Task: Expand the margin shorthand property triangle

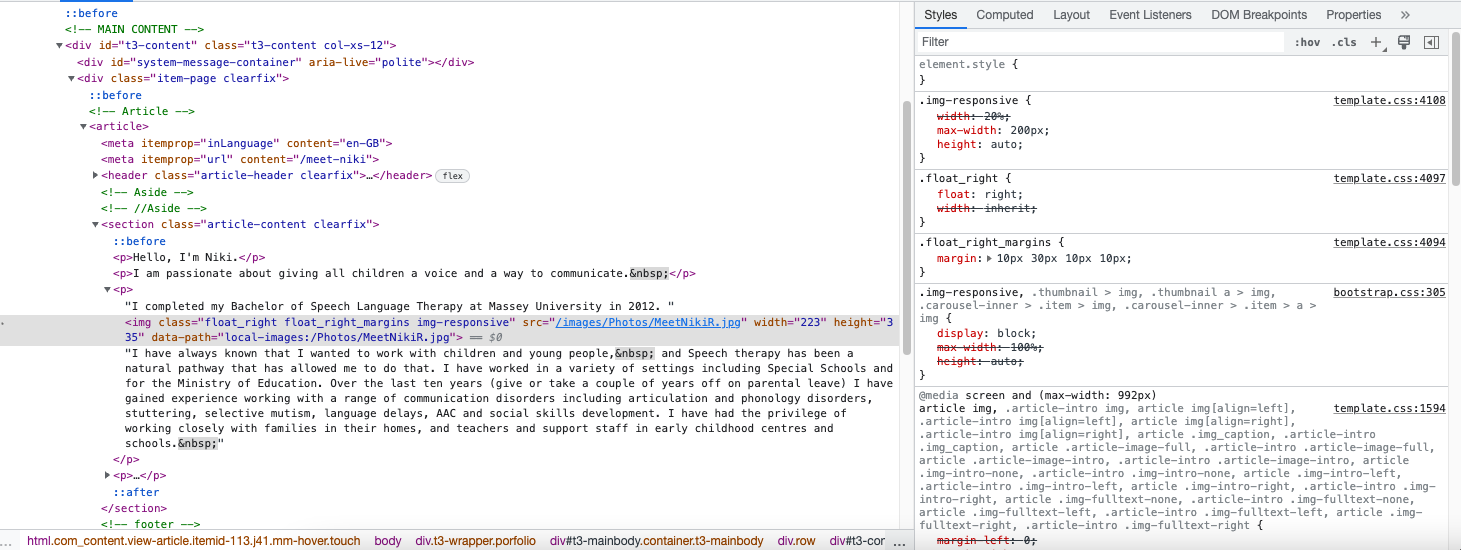Action: pyautogui.click(x=990, y=258)
